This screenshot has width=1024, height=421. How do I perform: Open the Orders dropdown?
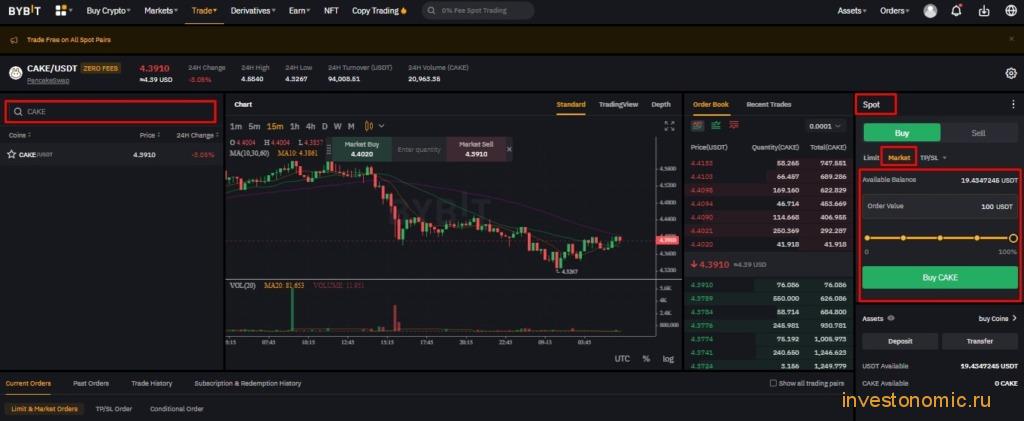[x=894, y=10]
